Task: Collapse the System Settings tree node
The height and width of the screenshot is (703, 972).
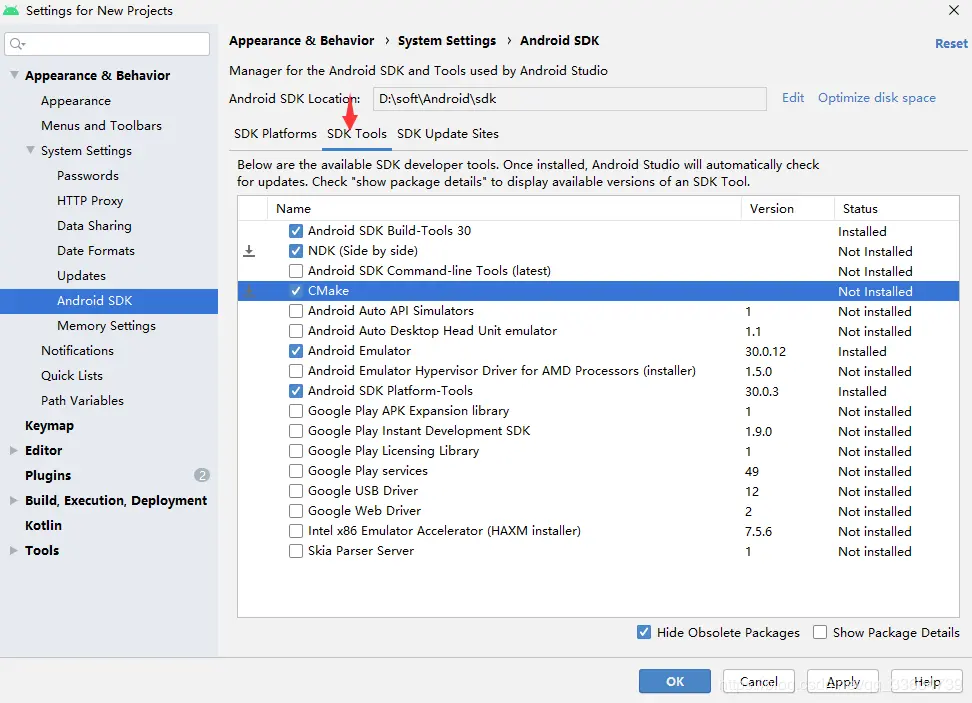Action: click(30, 151)
